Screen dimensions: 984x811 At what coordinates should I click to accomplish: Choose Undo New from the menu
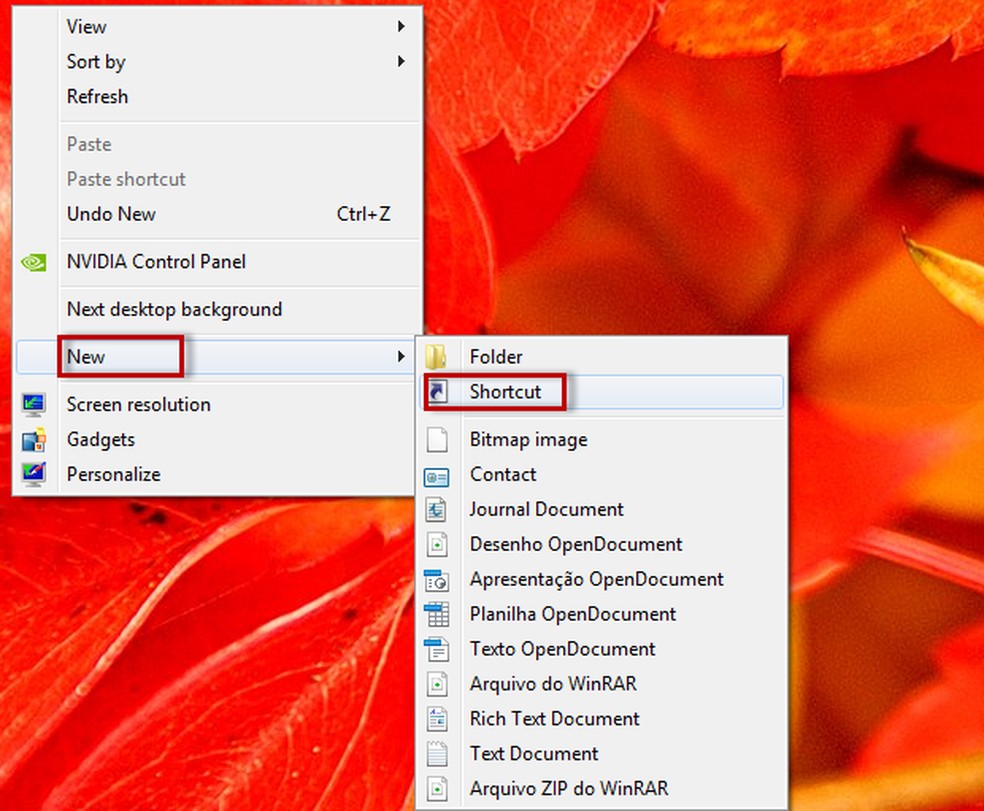point(217,214)
